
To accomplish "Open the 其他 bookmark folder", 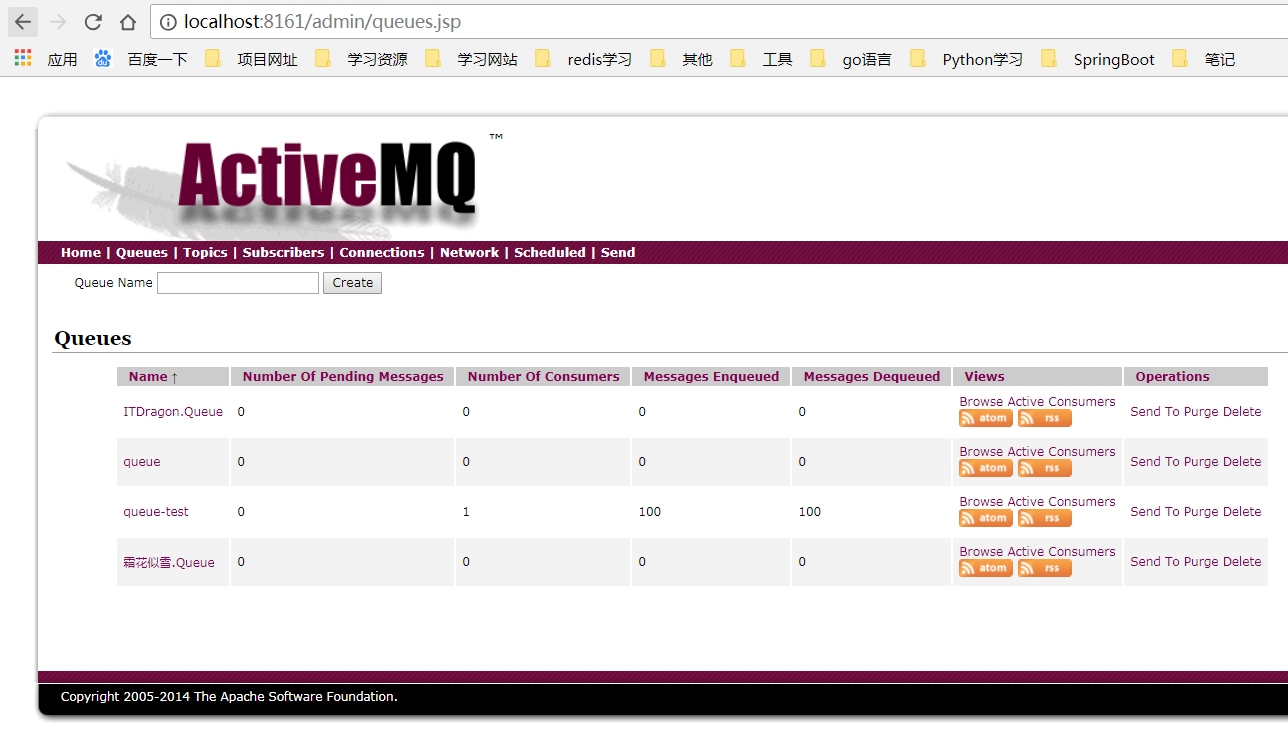I will 681,59.
